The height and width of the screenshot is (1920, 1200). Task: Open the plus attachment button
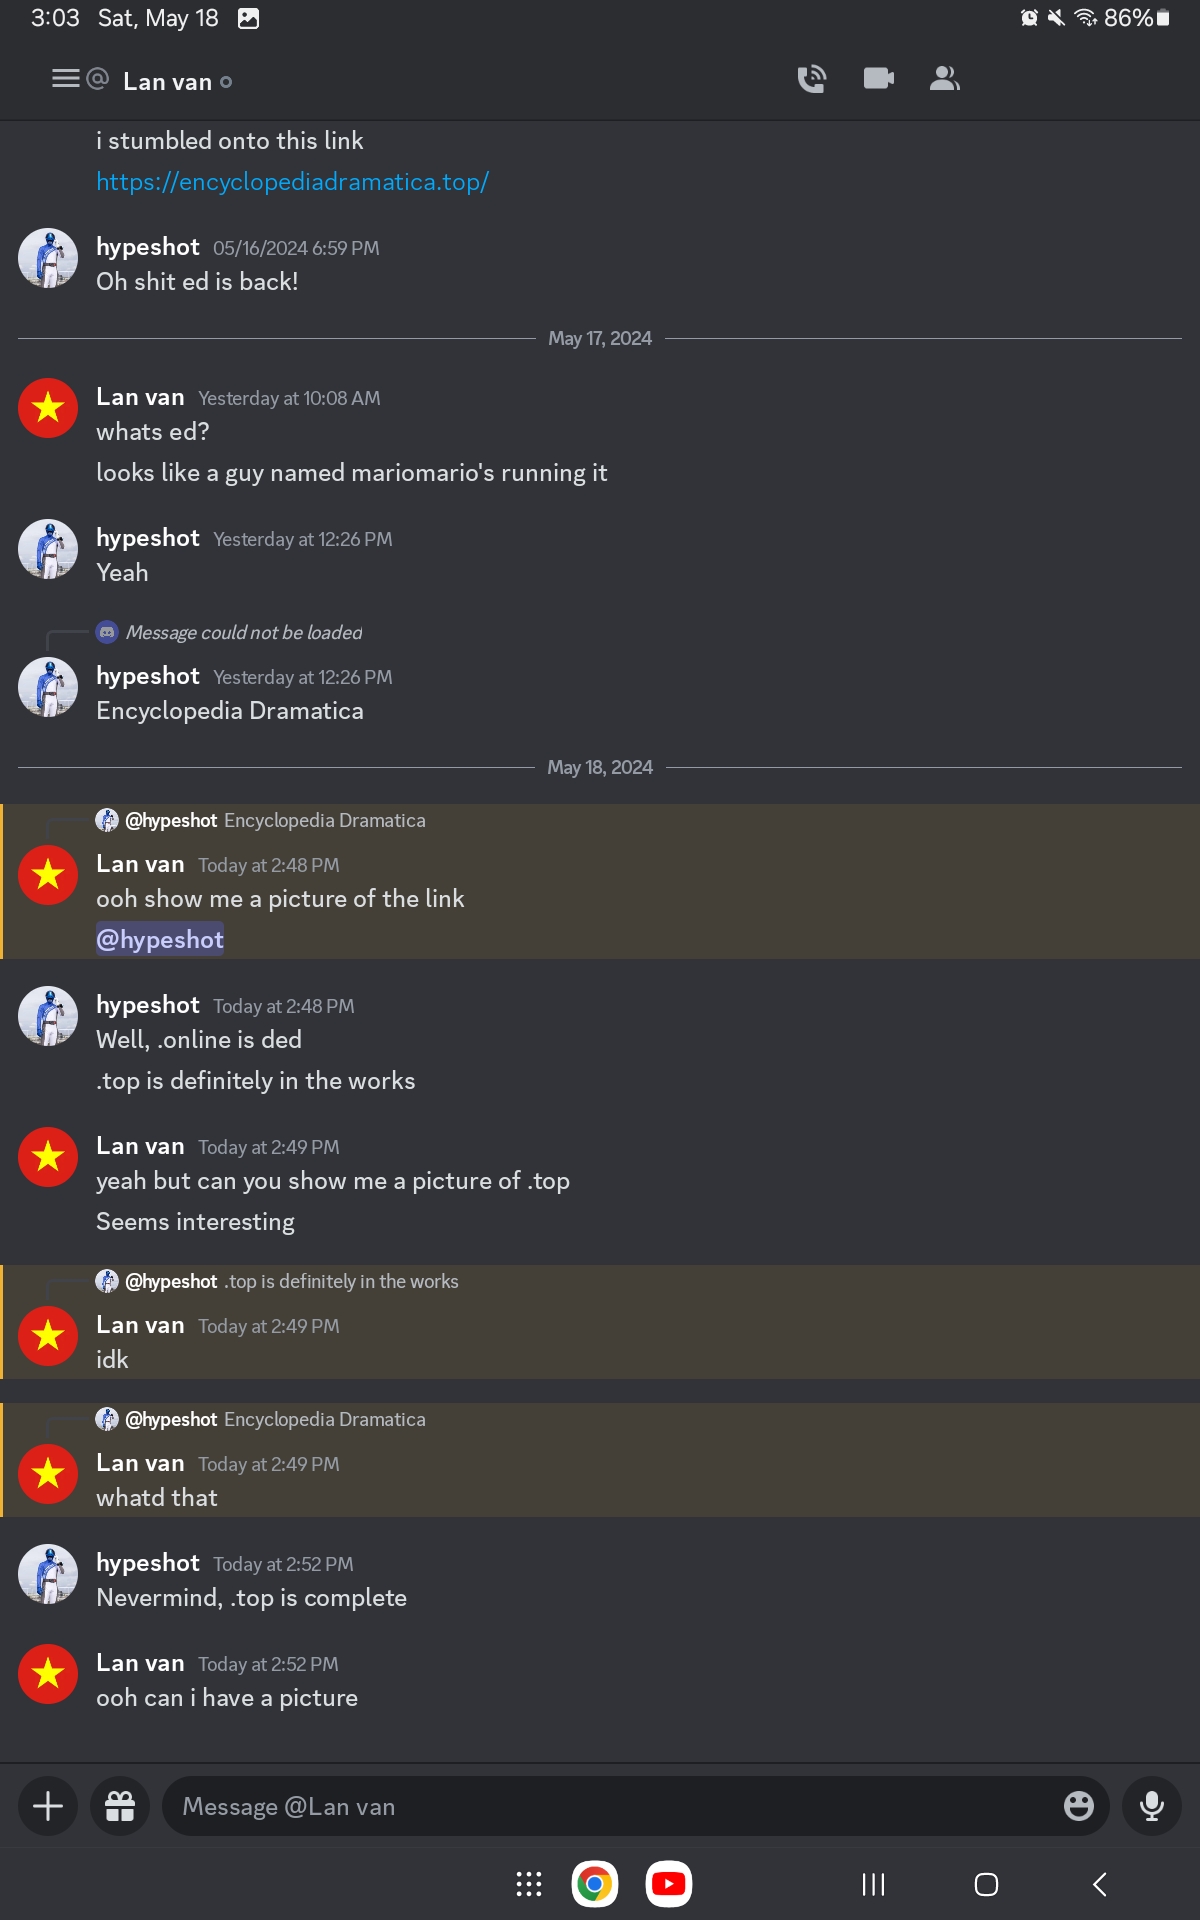[48, 1806]
